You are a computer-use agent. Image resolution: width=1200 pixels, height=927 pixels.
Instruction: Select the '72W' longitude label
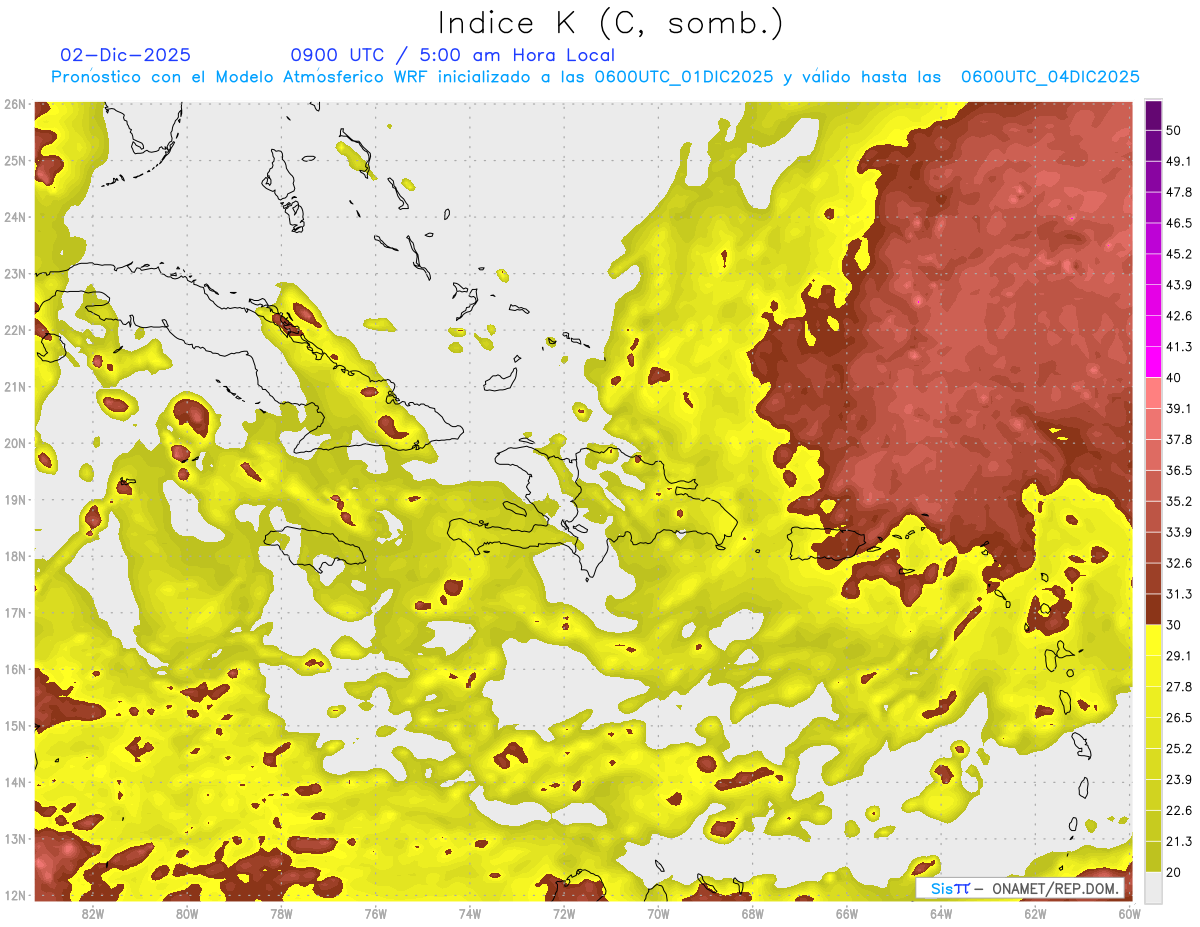click(564, 914)
